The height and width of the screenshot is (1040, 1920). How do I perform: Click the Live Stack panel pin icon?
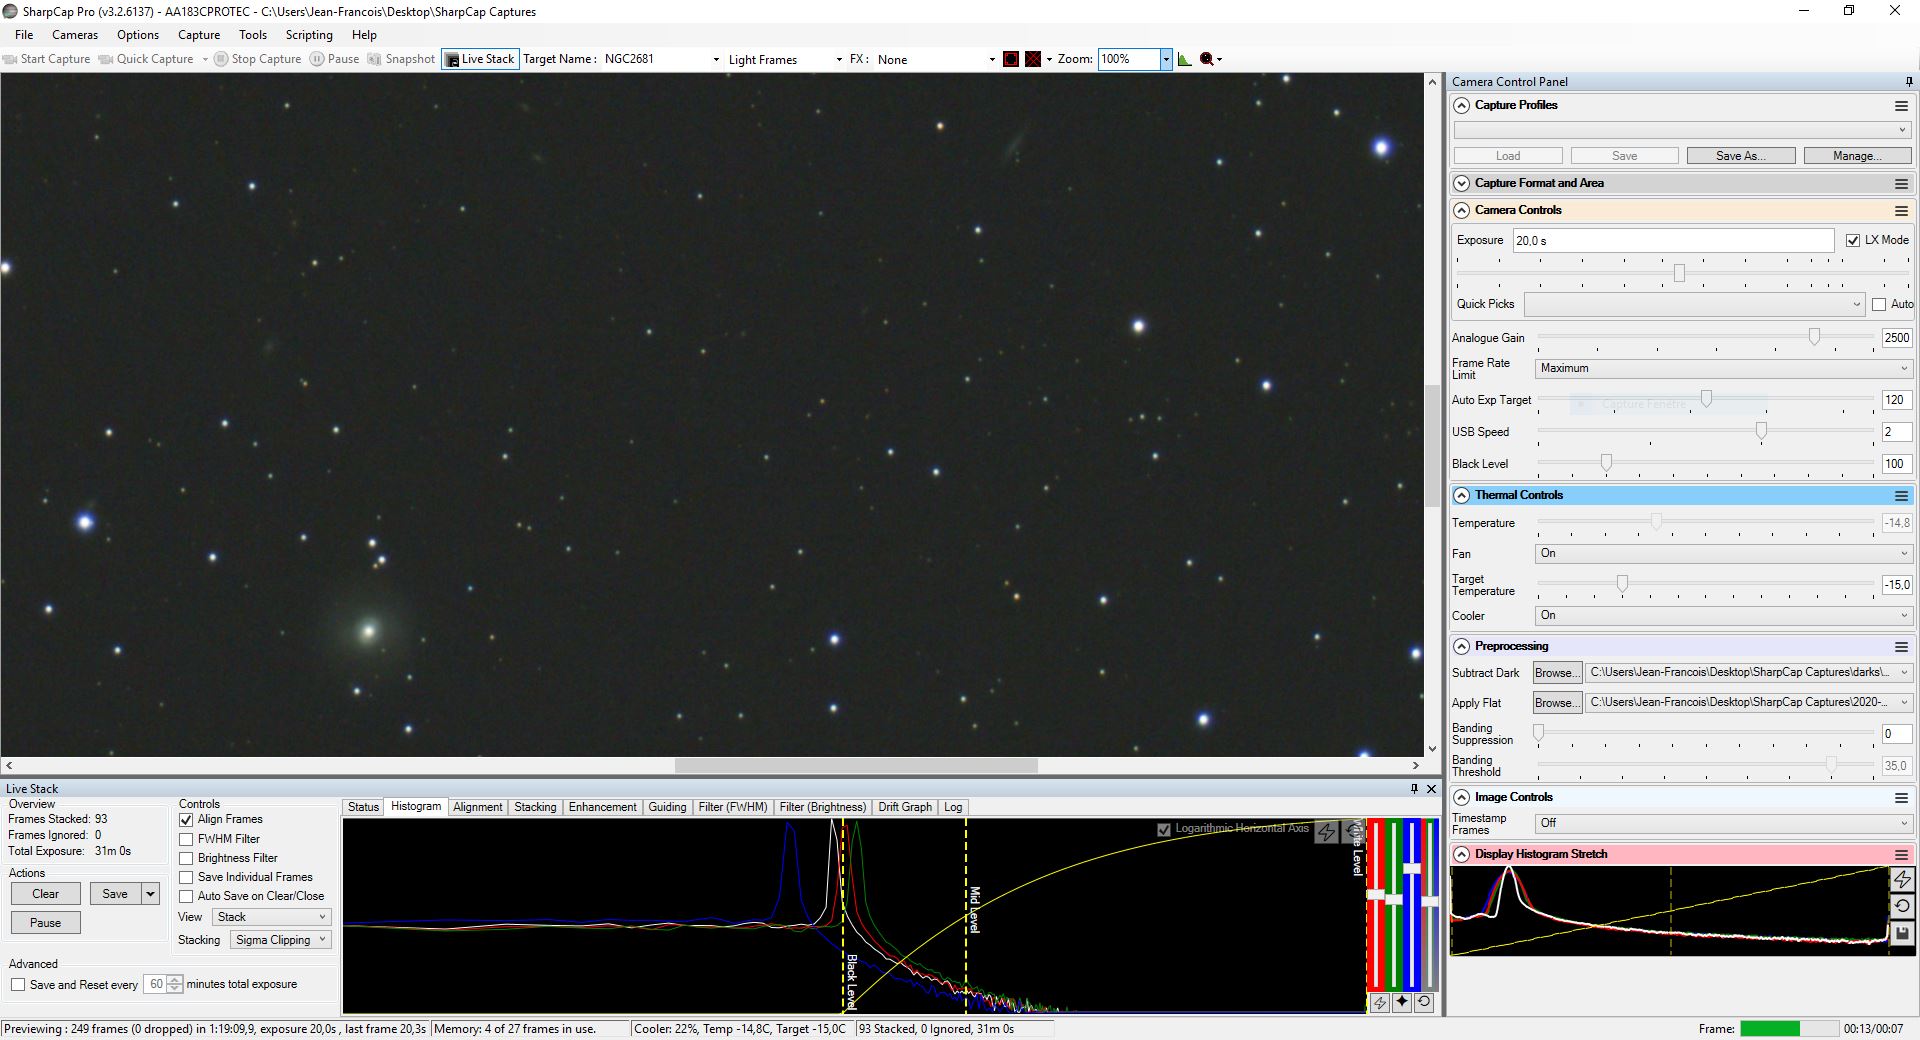click(x=1414, y=789)
